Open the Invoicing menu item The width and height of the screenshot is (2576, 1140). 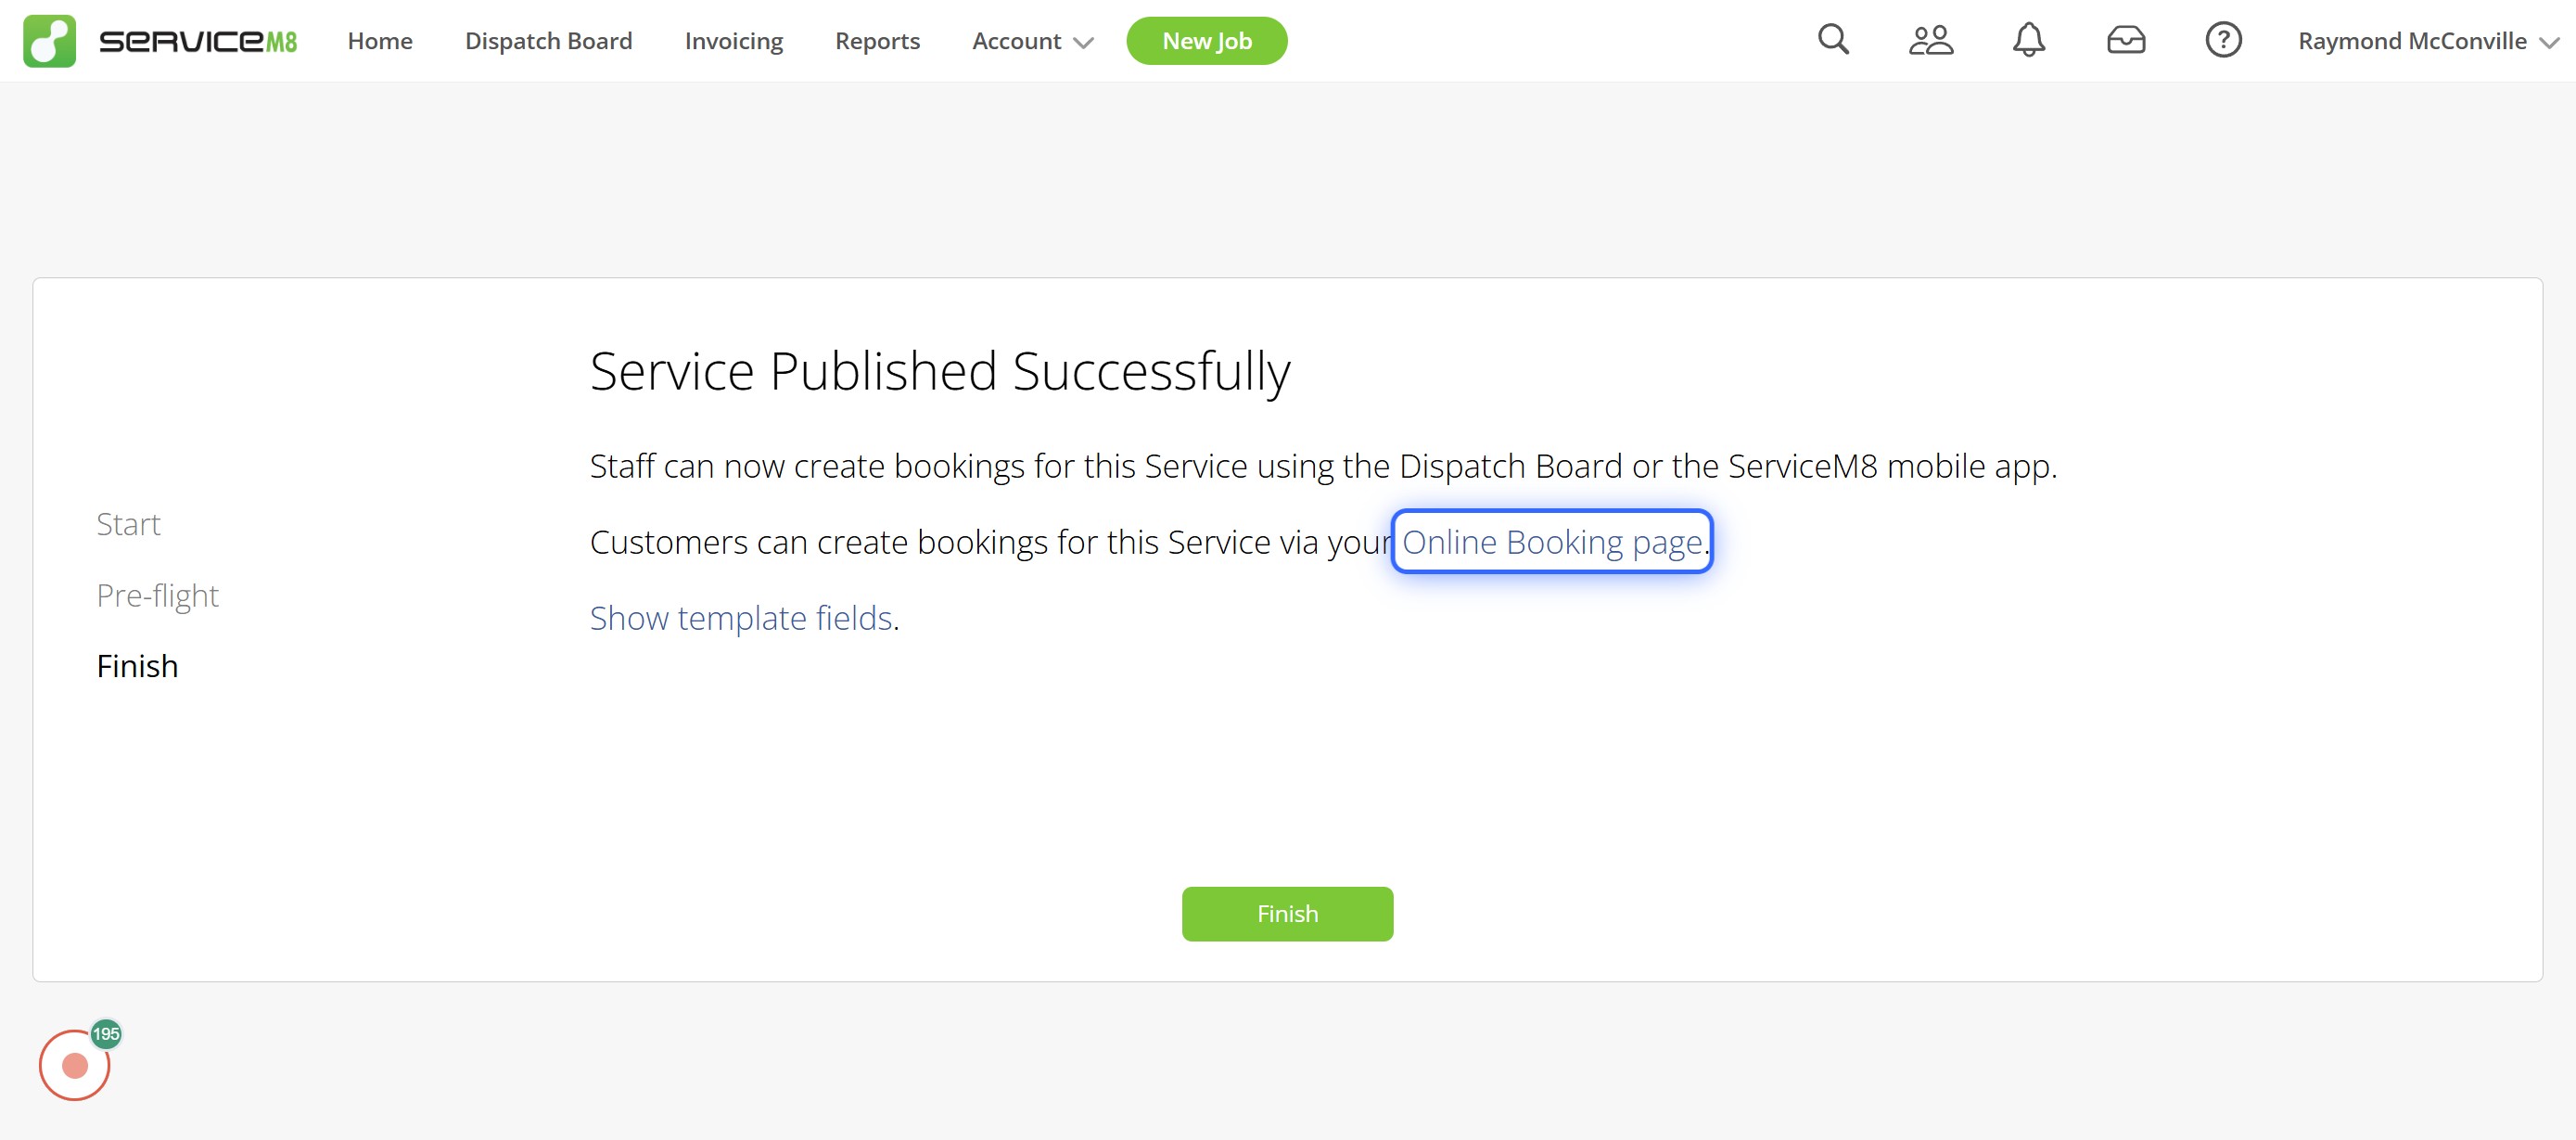point(733,41)
